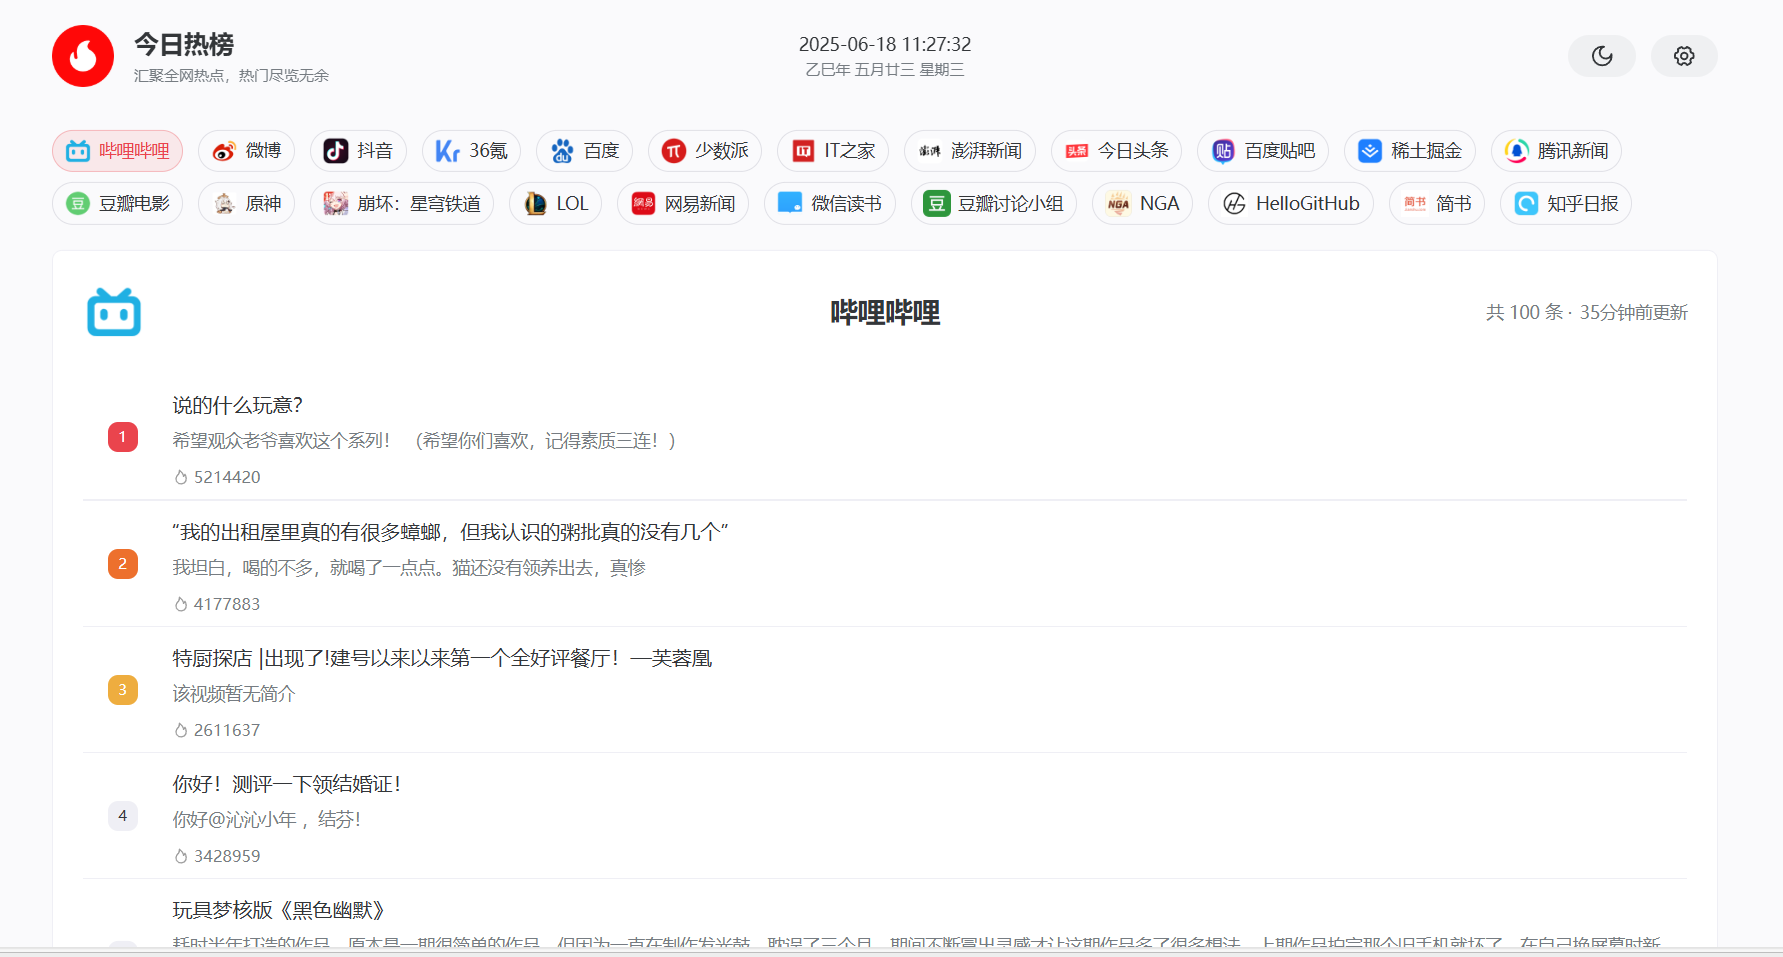Switch to the 网易新闻 tab
Image resolution: width=1783 pixels, height=957 pixels.
[x=683, y=204]
